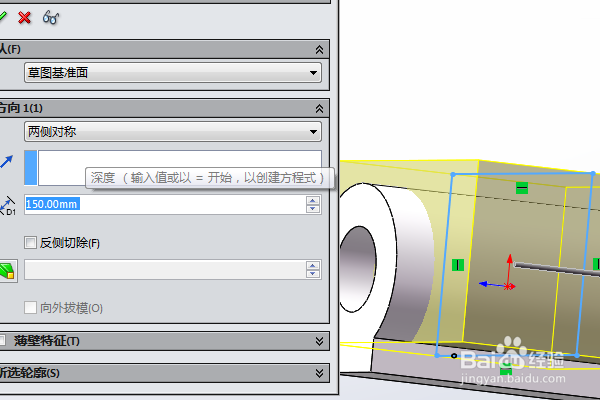The height and width of the screenshot is (400, 600).
Task: Cancel the feature with the red X
Action: pyautogui.click(x=24, y=17)
